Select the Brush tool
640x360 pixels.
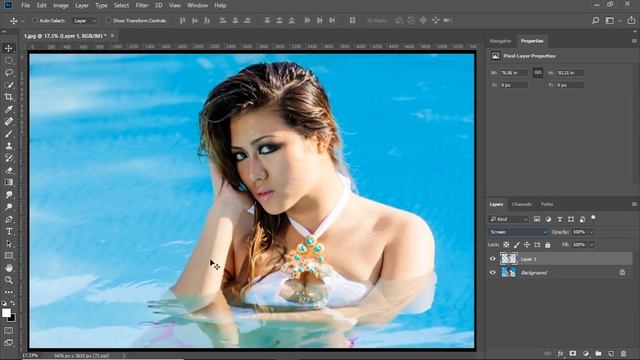(x=9, y=134)
